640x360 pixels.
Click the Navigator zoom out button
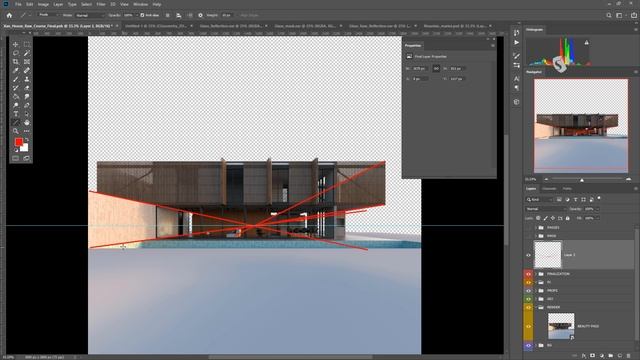coord(546,179)
